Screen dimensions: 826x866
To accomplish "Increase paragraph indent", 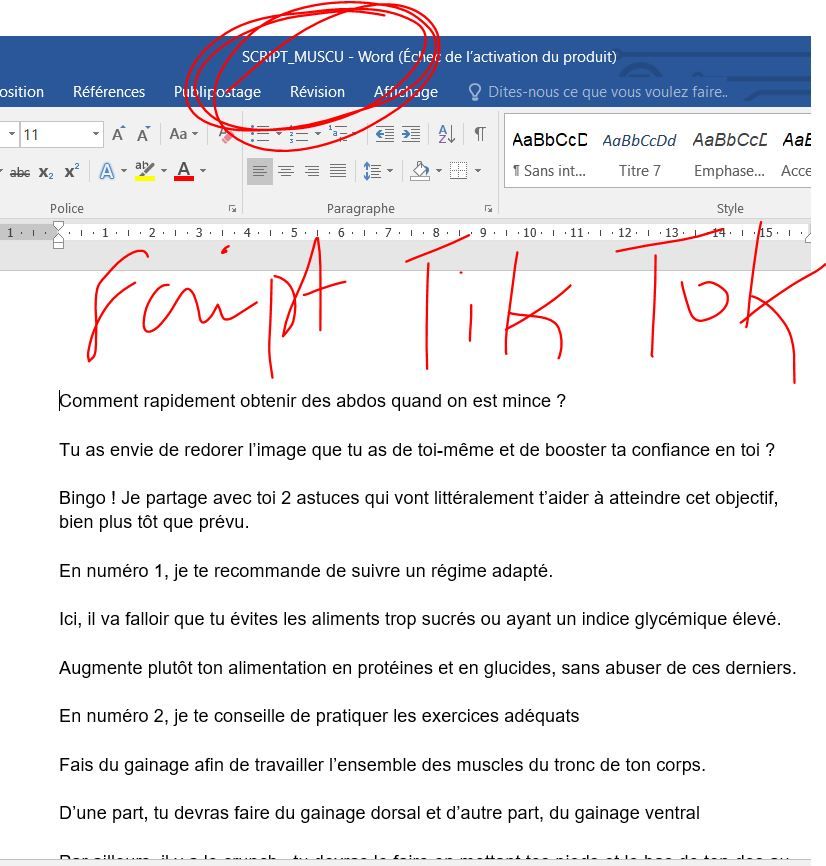I will 410,134.
